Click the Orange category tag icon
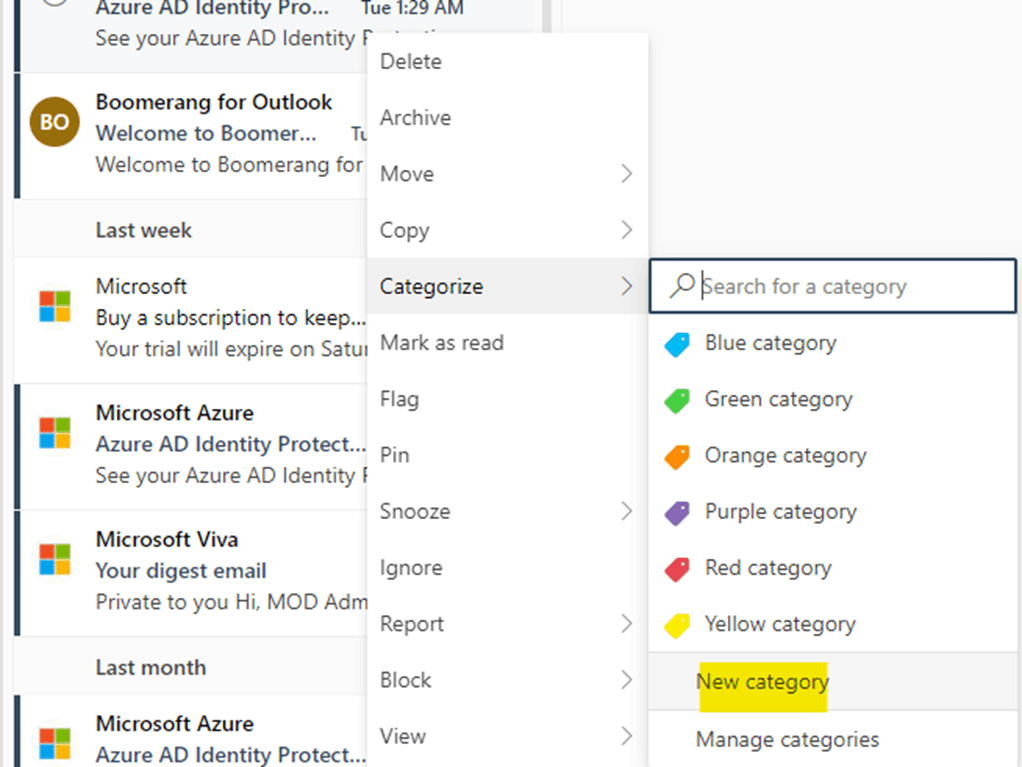This screenshot has height=767, width=1022. click(x=677, y=457)
